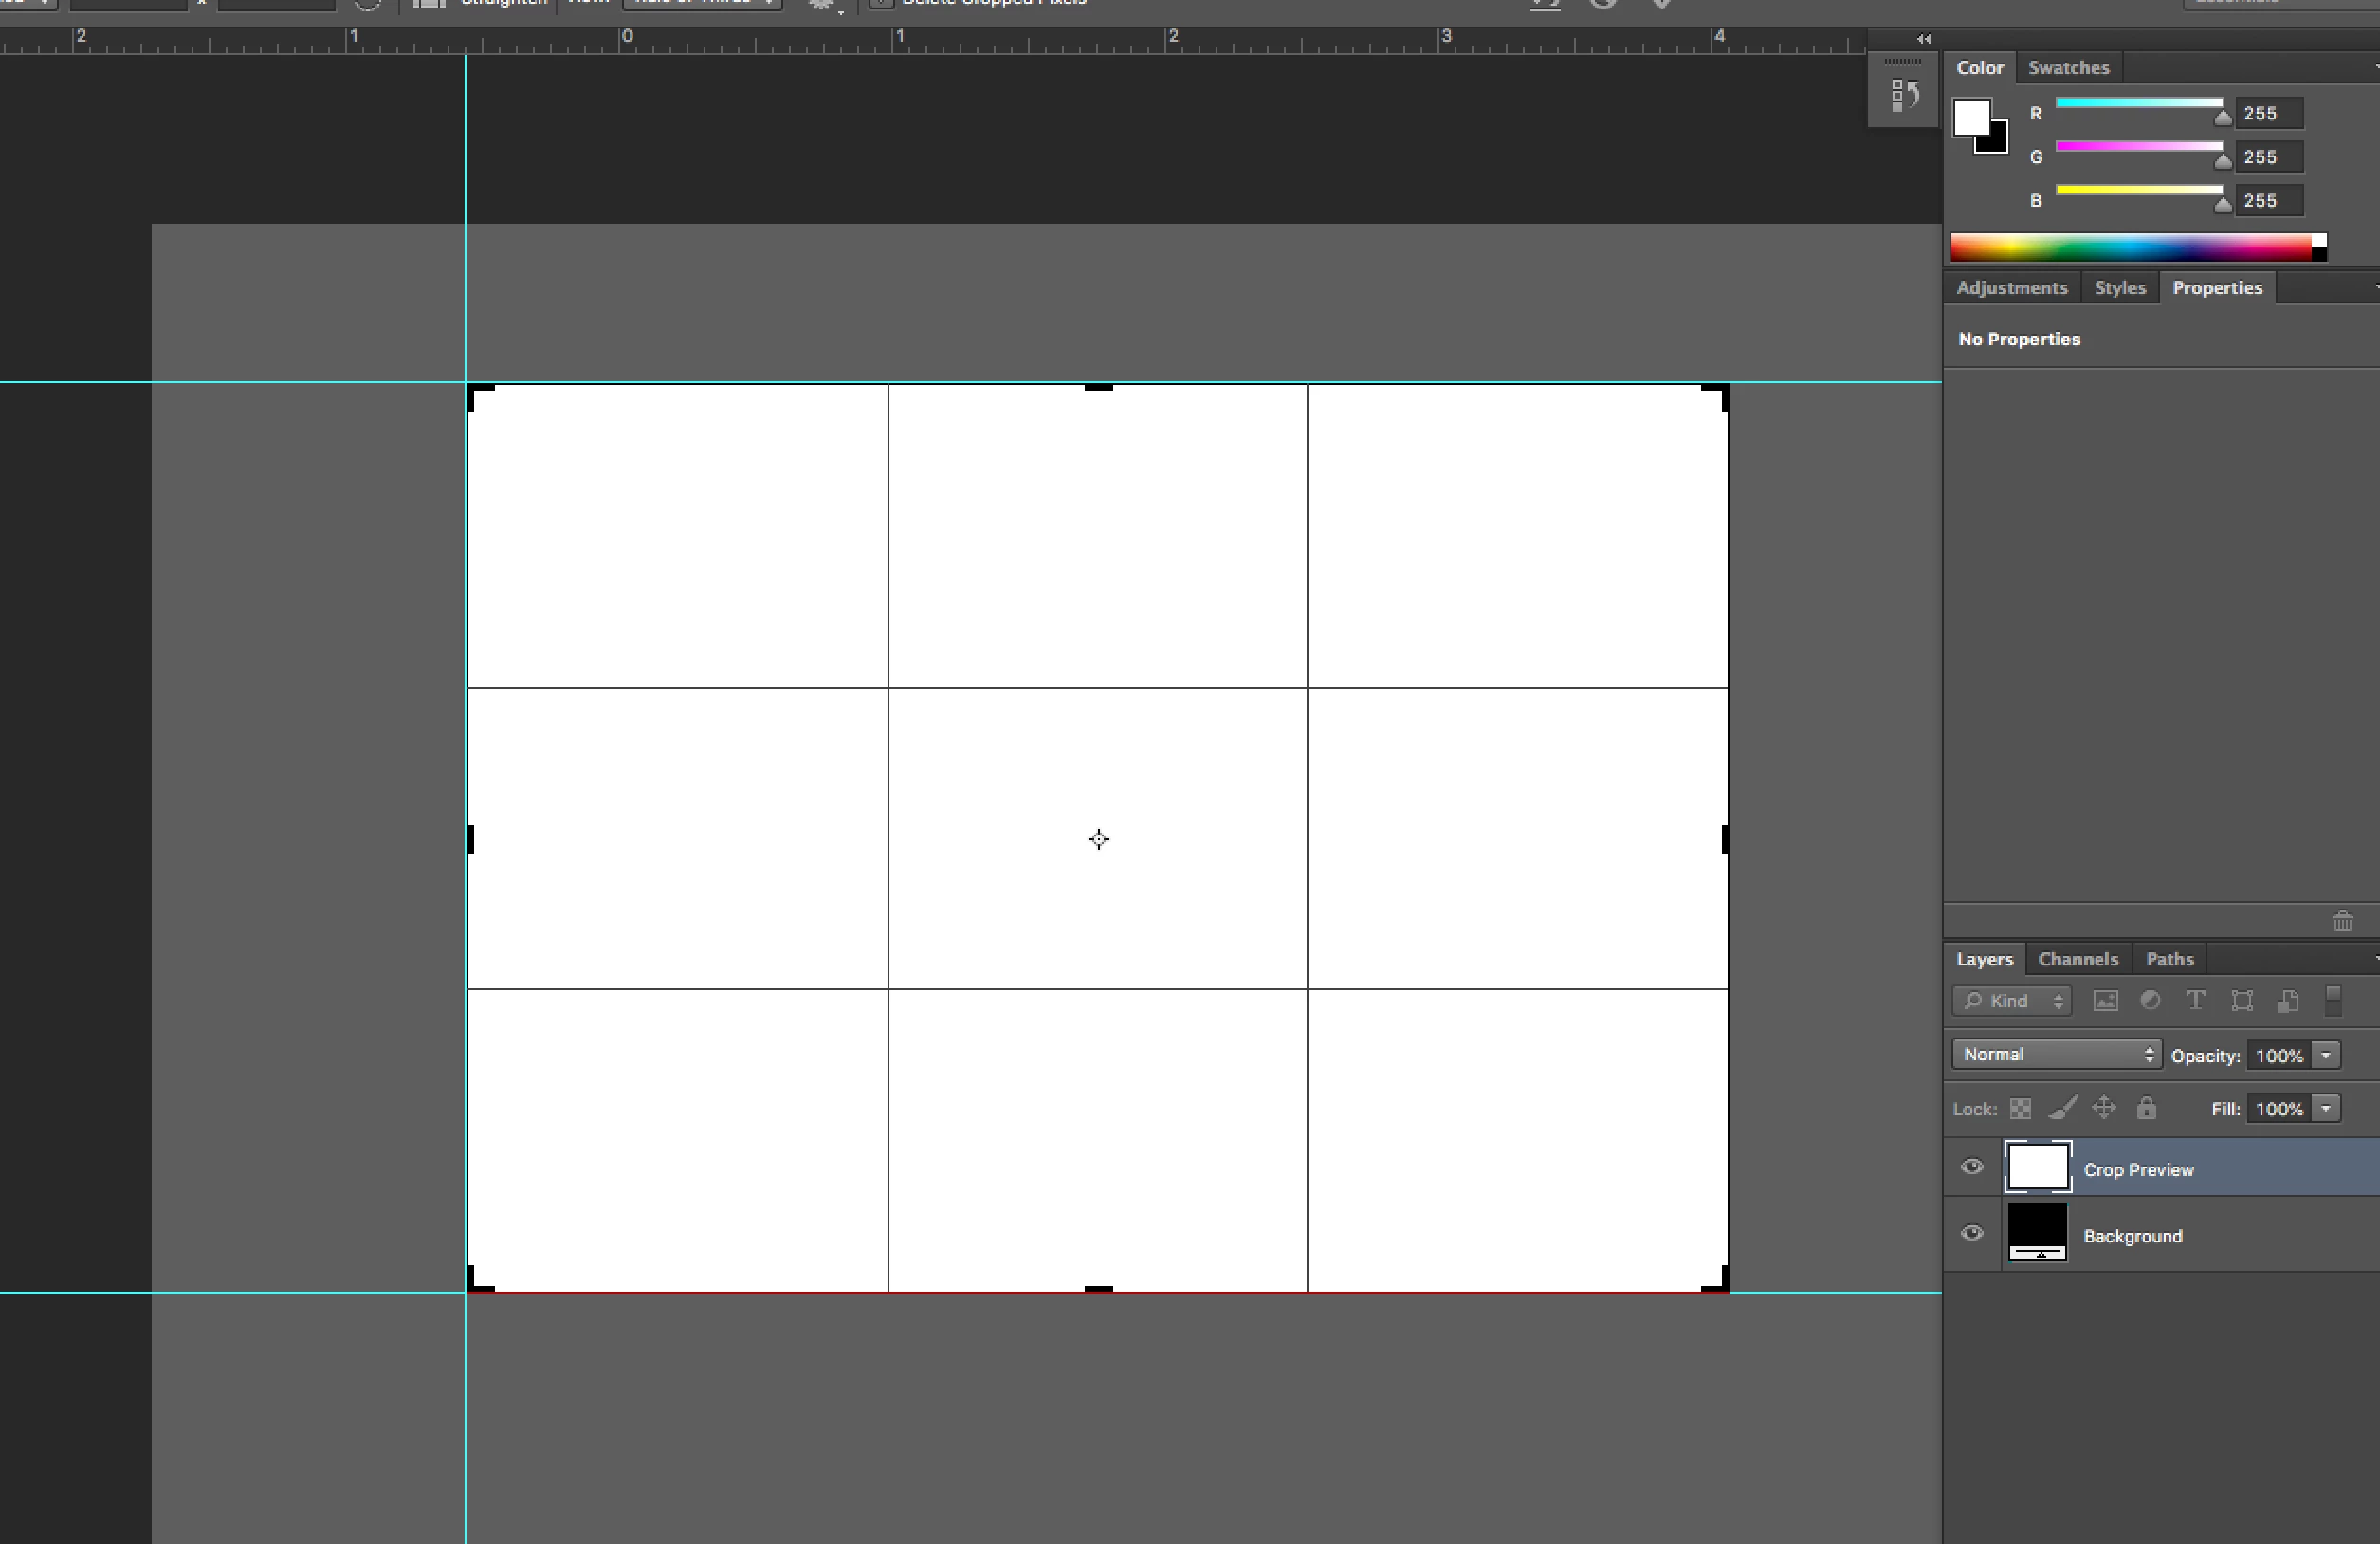2380x1544 pixels.
Task: Open the Adjustments panel tab
Action: coord(2011,288)
